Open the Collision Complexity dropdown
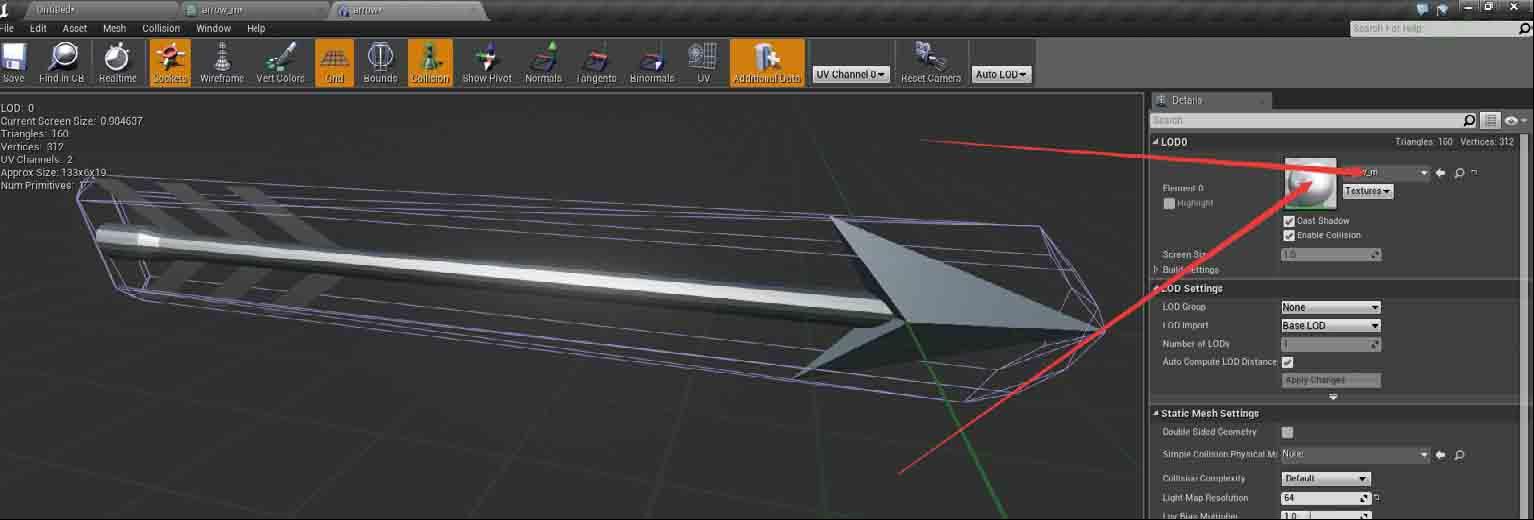Screen dimensions: 1534x520 click(1325, 479)
